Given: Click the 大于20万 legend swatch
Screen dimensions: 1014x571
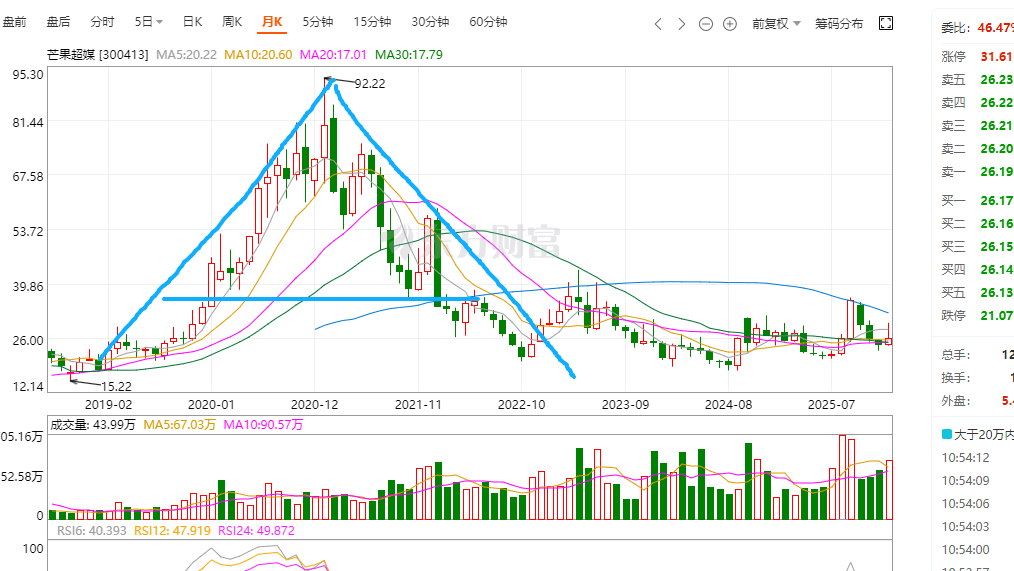Looking at the screenshot, I should [x=947, y=435].
